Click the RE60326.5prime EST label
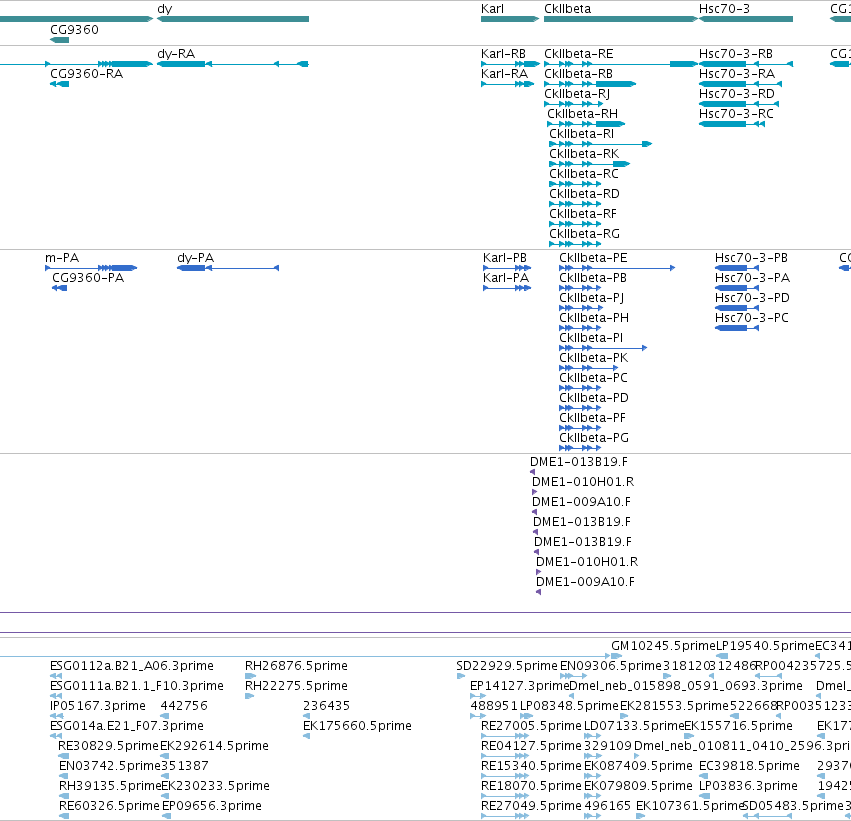 click(110, 806)
